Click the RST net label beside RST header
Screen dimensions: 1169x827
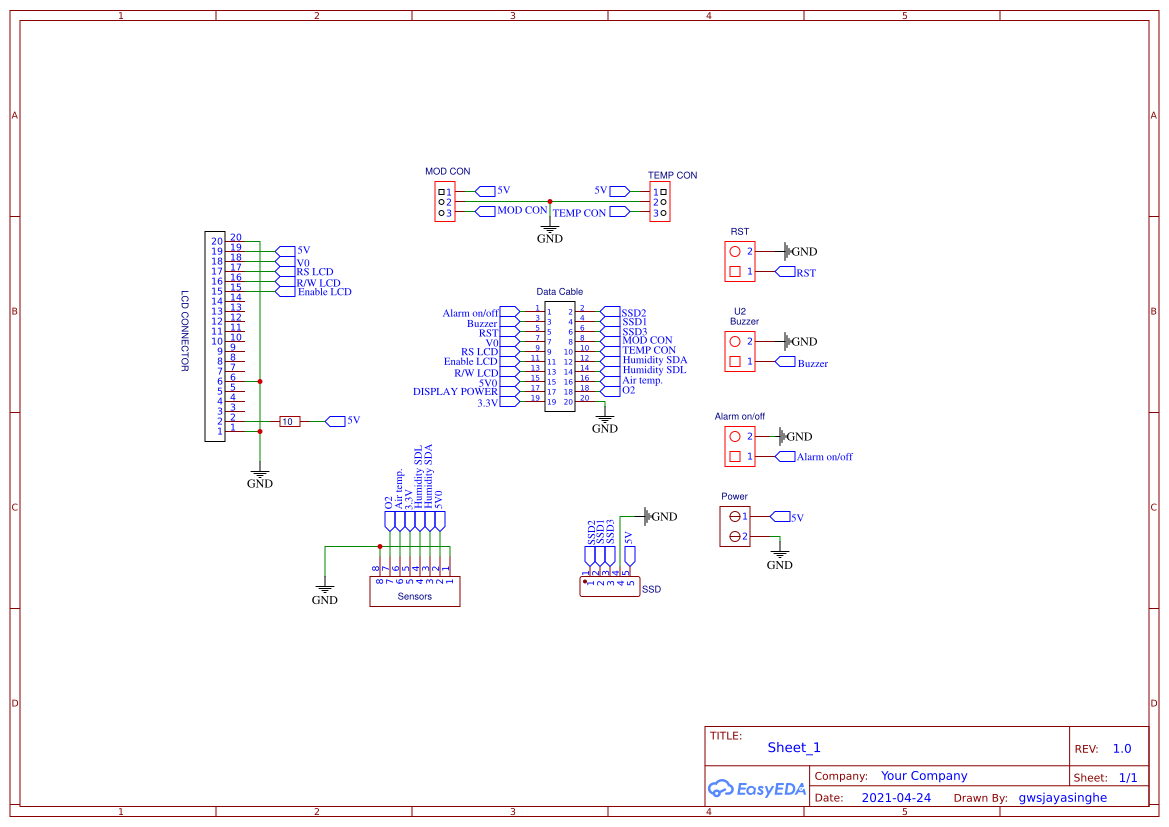click(x=806, y=273)
